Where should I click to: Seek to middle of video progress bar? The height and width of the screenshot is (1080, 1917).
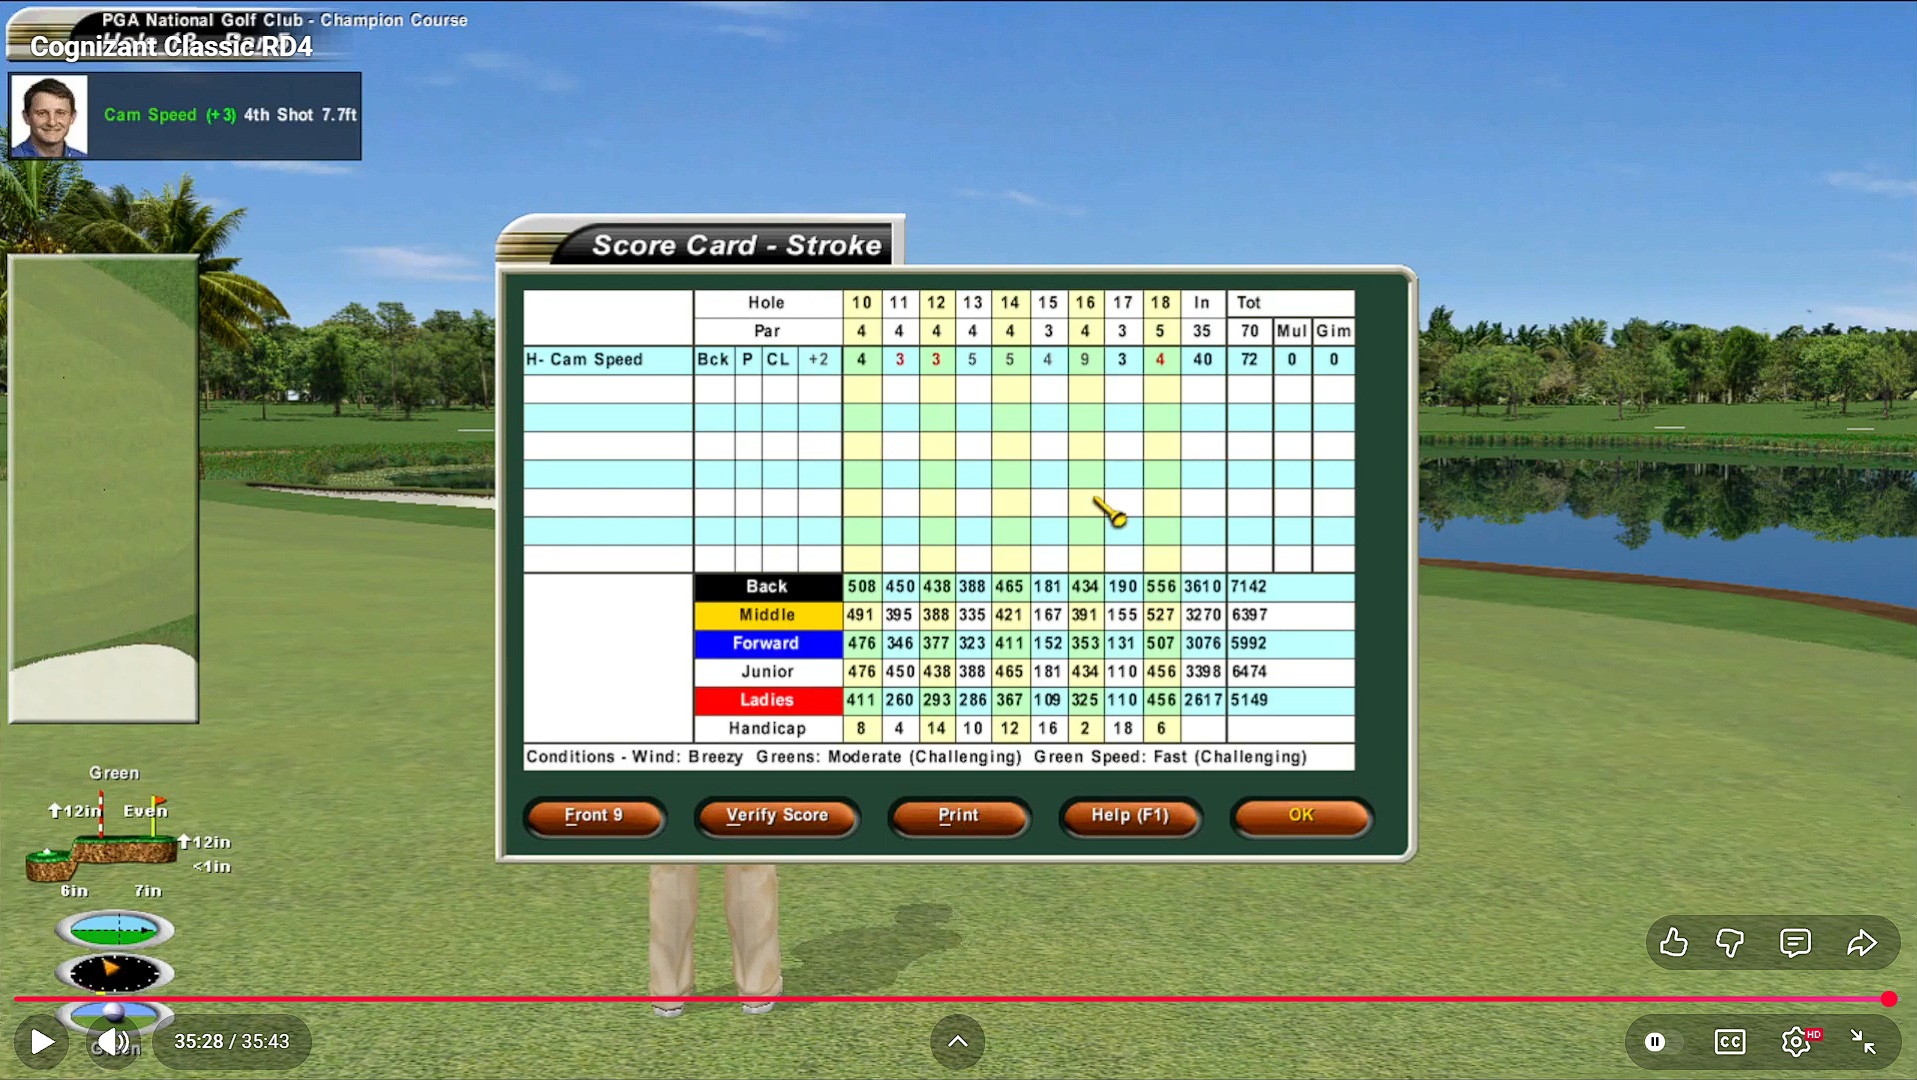point(951,998)
